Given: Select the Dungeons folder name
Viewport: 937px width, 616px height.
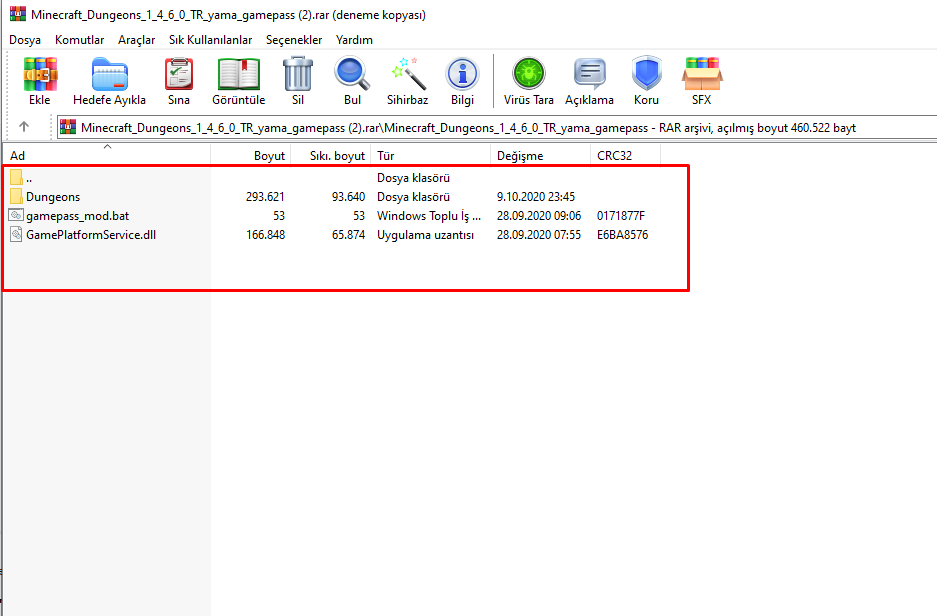Looking at the screenshot, I should 53,197.
